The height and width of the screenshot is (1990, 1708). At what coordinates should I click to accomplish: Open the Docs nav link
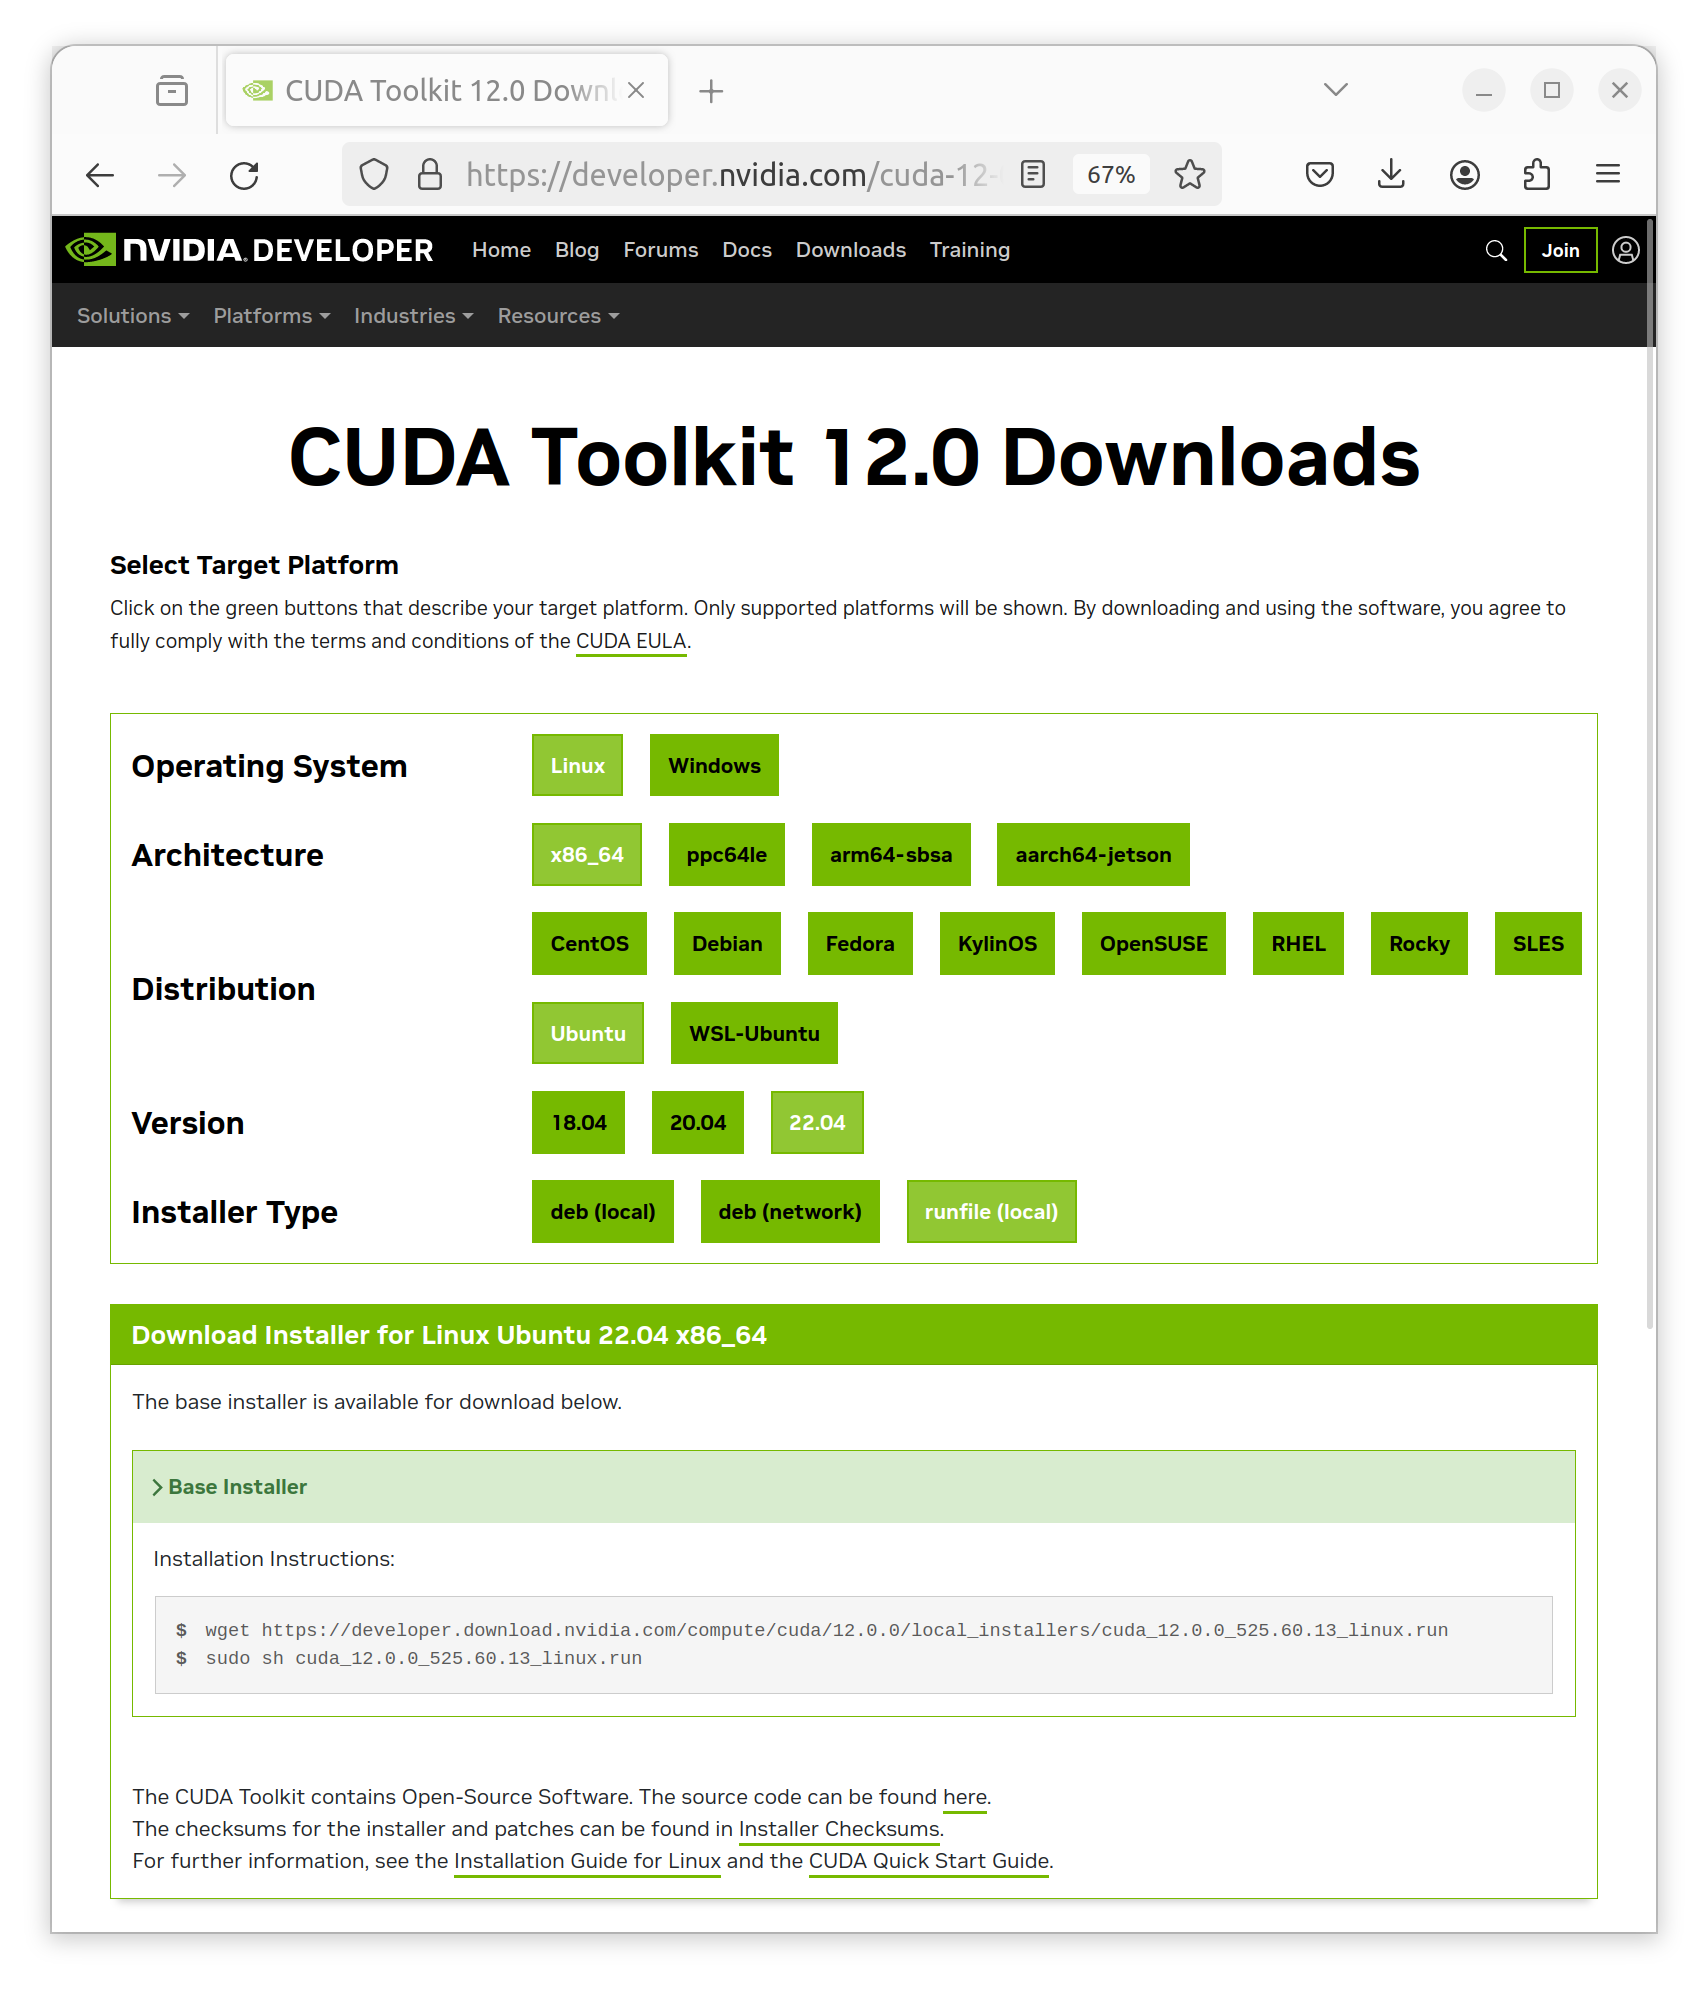[x=747, y=250]
